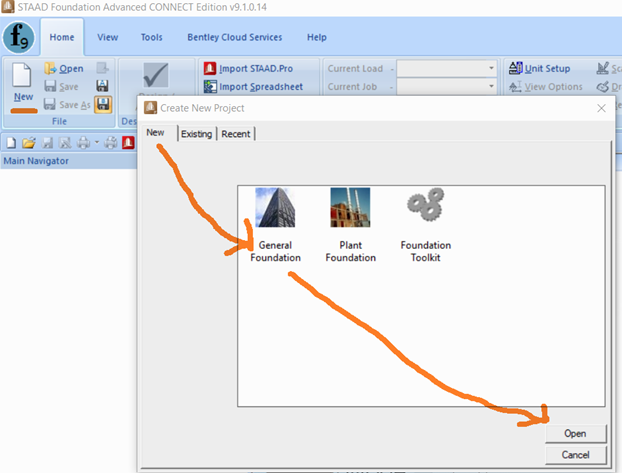Click the Cancel button in dialog

point(576,455)
